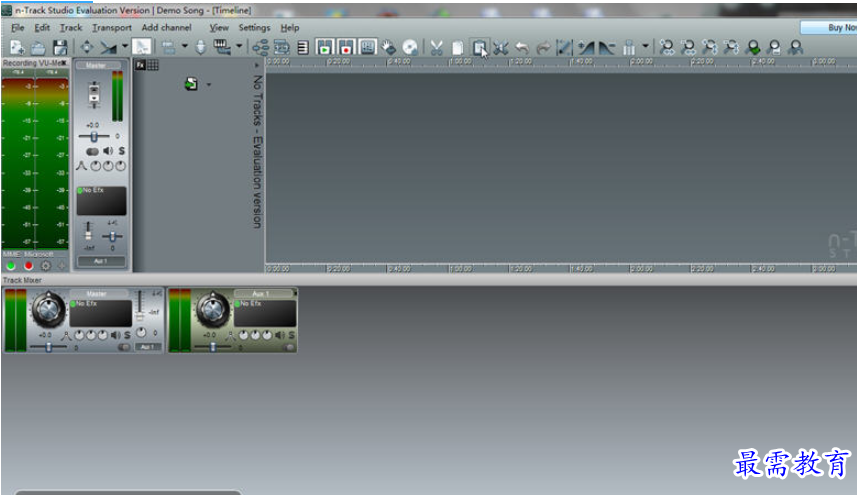
Task: Solo the Master strip with S button
Action: pos(121,151)
